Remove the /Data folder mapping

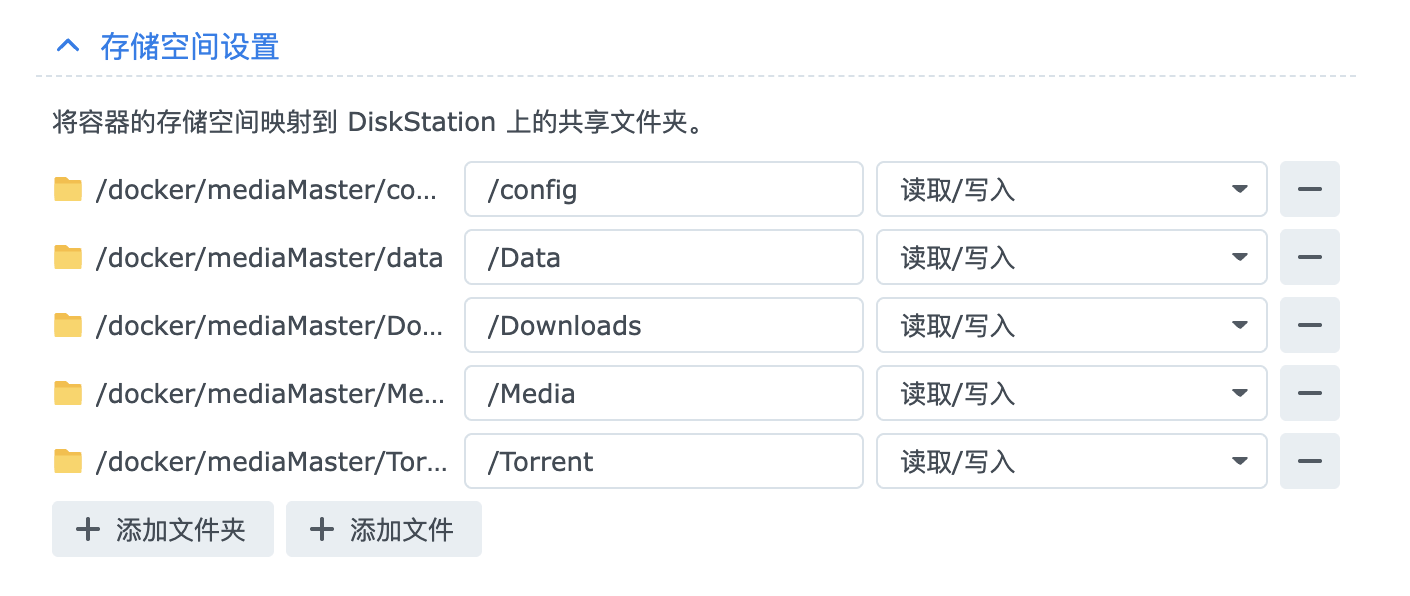pyautogui.click(x=1309, y=257)
